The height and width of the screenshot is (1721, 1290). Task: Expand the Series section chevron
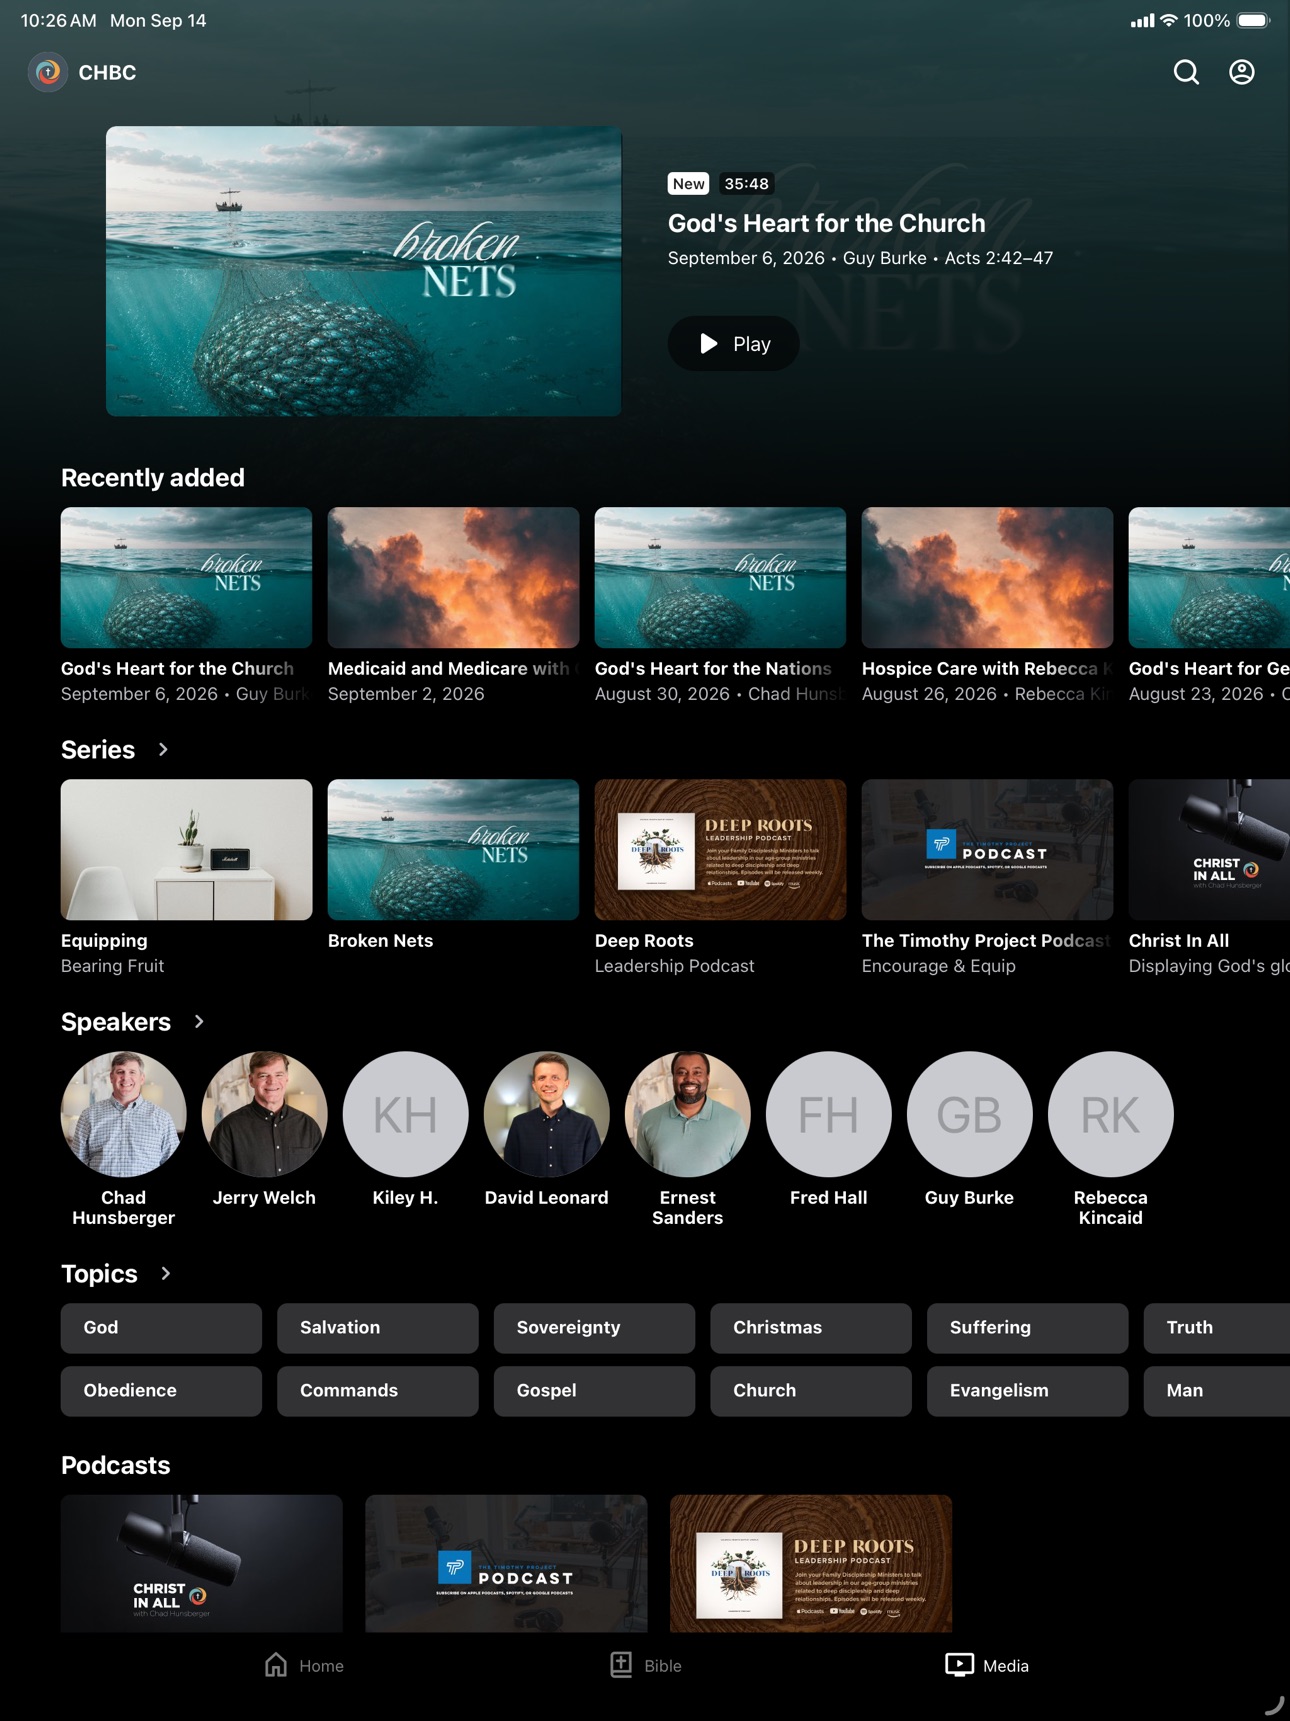pyautogui.click(x=163, y=749)
